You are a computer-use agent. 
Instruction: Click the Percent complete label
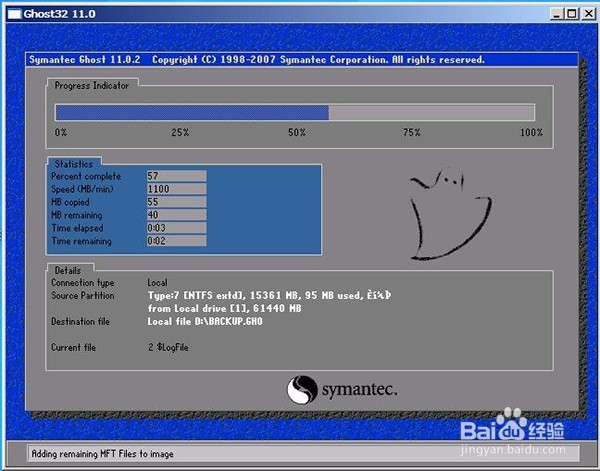[86, 176]
